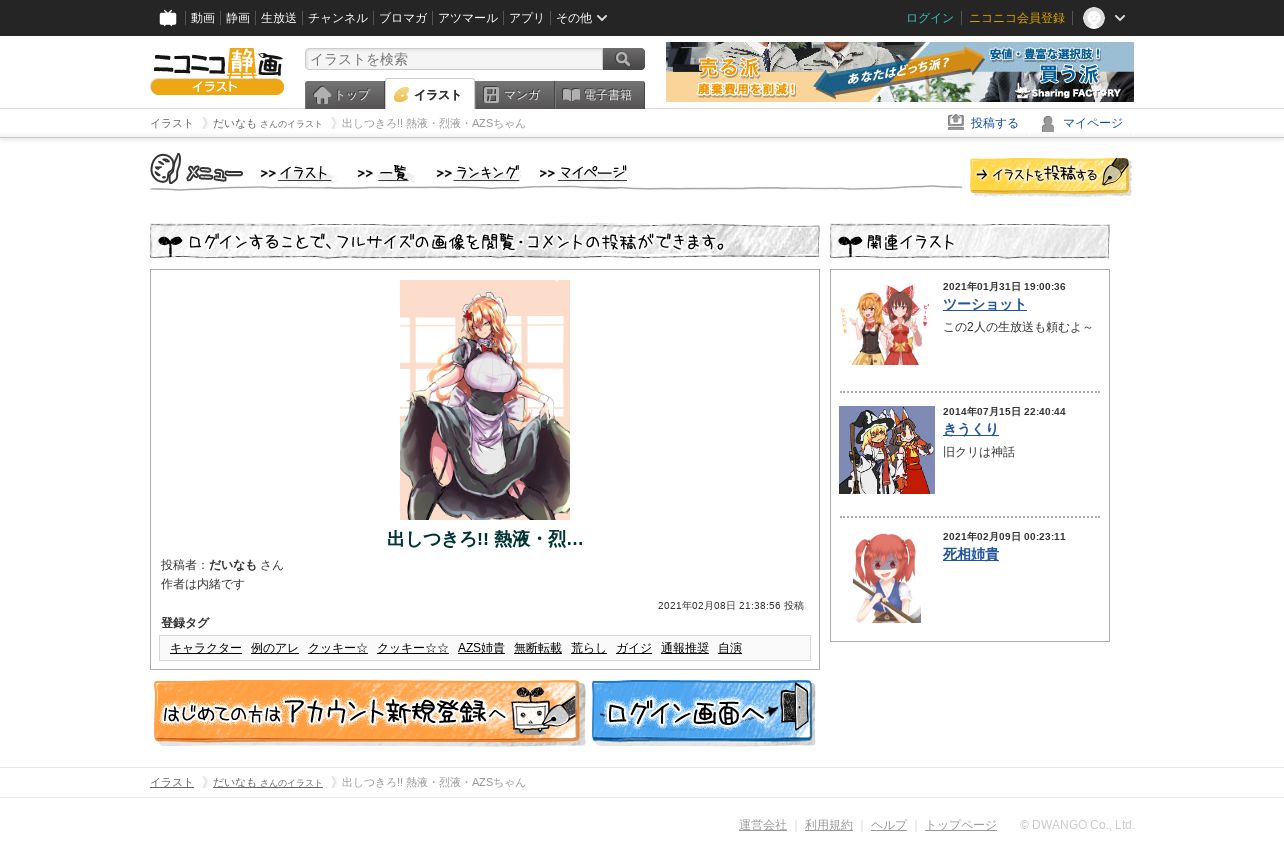Viewport: 1284px width, 852px height.
Task: Select the 荒らし tag
Action: pos(589,648)
